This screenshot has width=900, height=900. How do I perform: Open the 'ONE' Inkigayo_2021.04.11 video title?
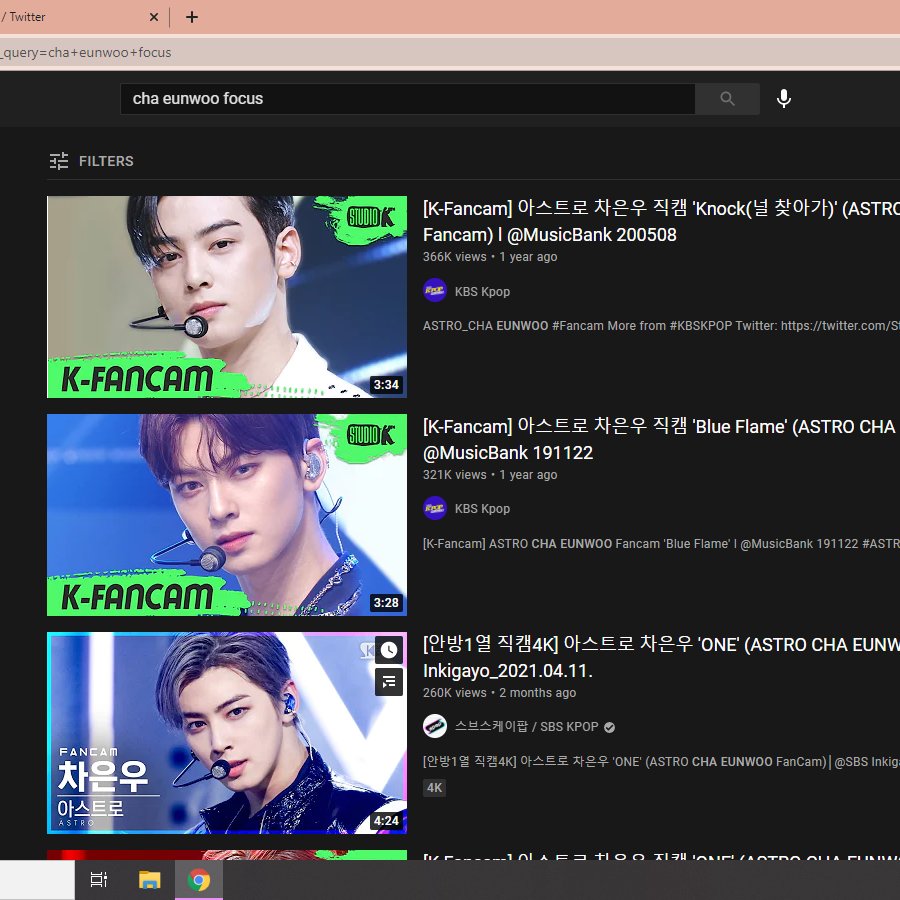tap(661, 657)
